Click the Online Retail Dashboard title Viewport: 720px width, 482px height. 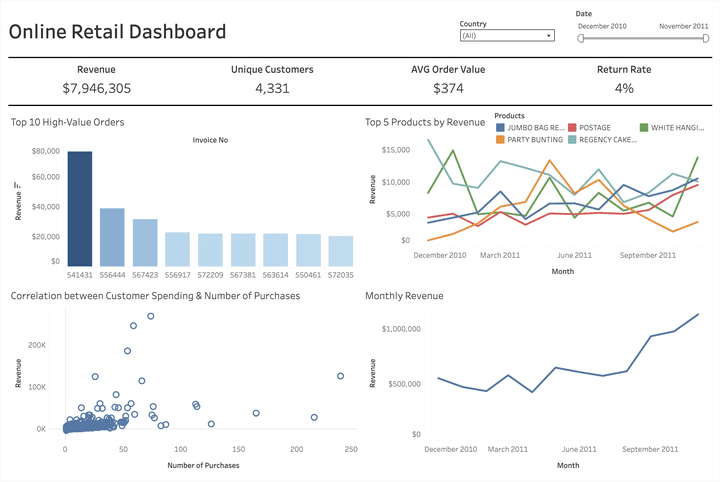point(118,32)
